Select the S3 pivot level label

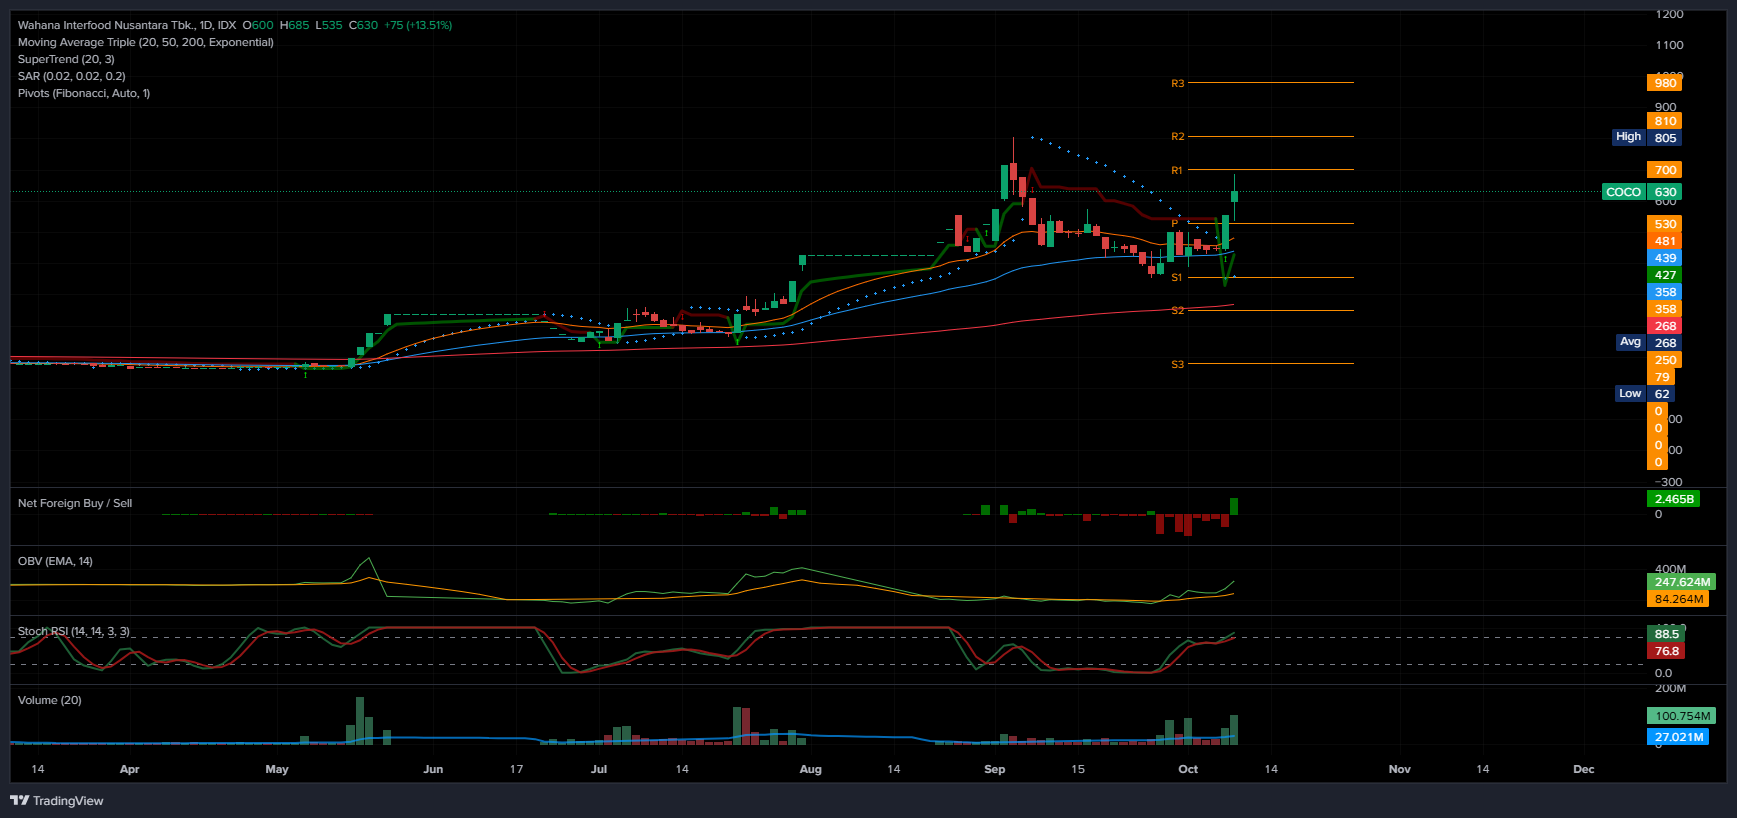pyautogui.click(x=1177, y=364)
